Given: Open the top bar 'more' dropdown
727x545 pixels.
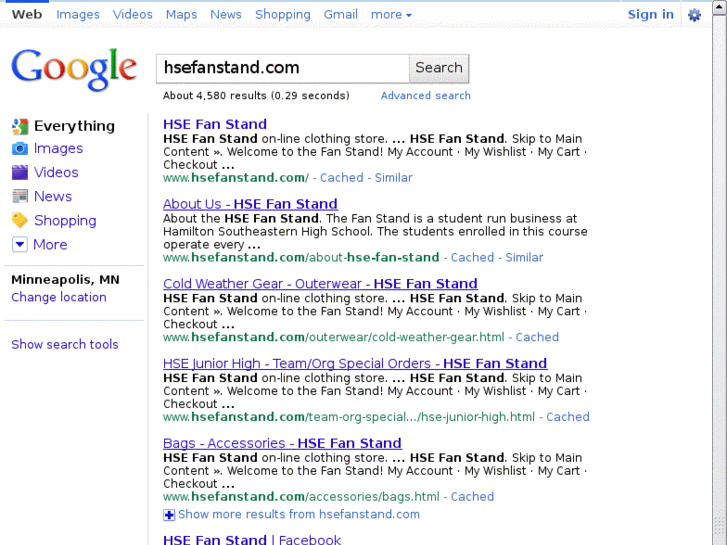Looking at the screenshot, I should click(391, 15).
